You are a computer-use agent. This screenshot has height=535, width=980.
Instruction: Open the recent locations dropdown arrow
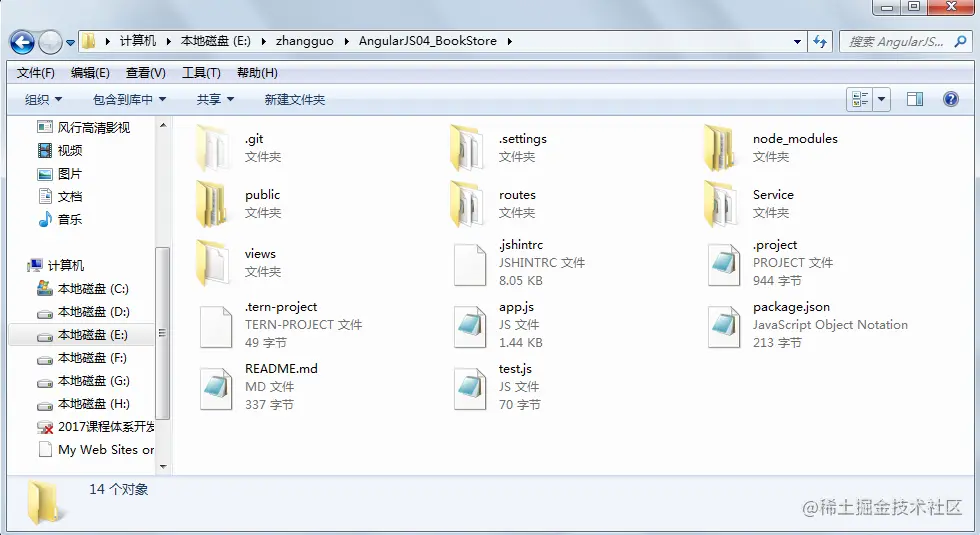click(x=70, y=43)
